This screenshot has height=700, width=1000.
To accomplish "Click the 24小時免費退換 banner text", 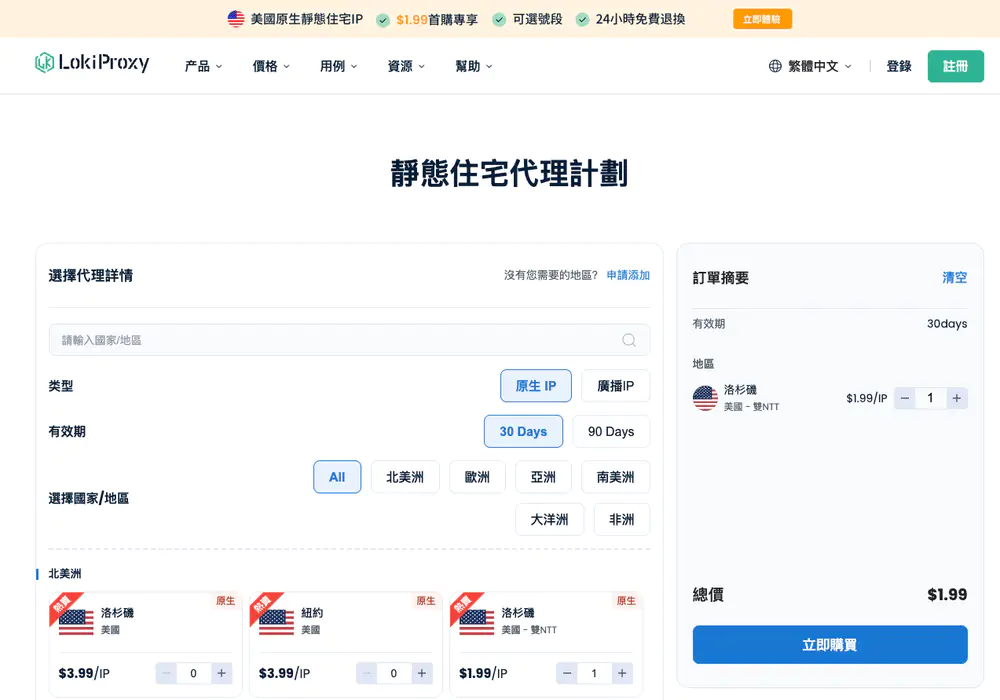I will click(x=640, y=19).
